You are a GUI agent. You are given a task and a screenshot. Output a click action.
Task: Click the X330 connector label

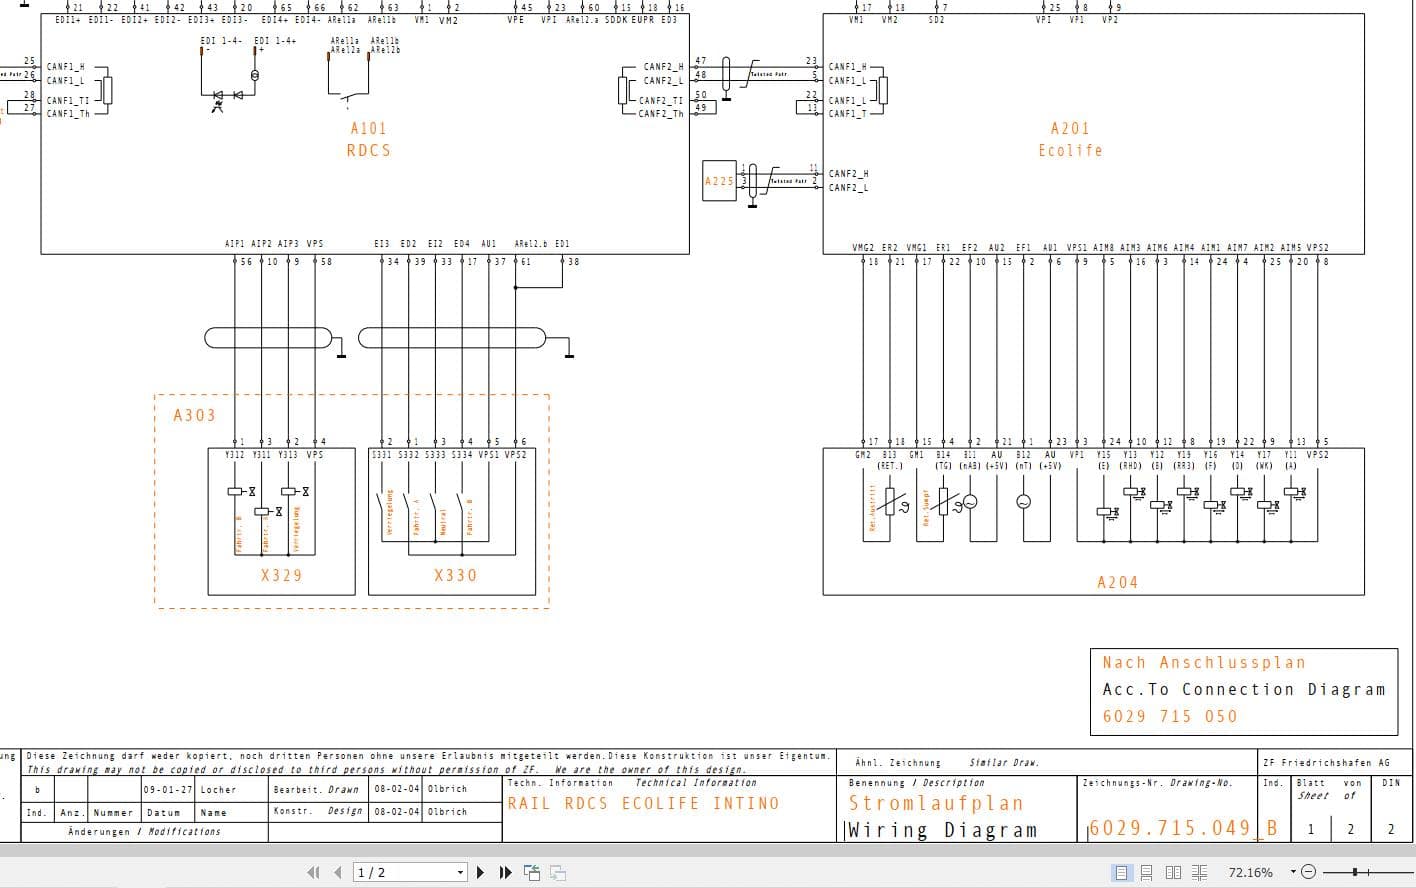[455, 575]
